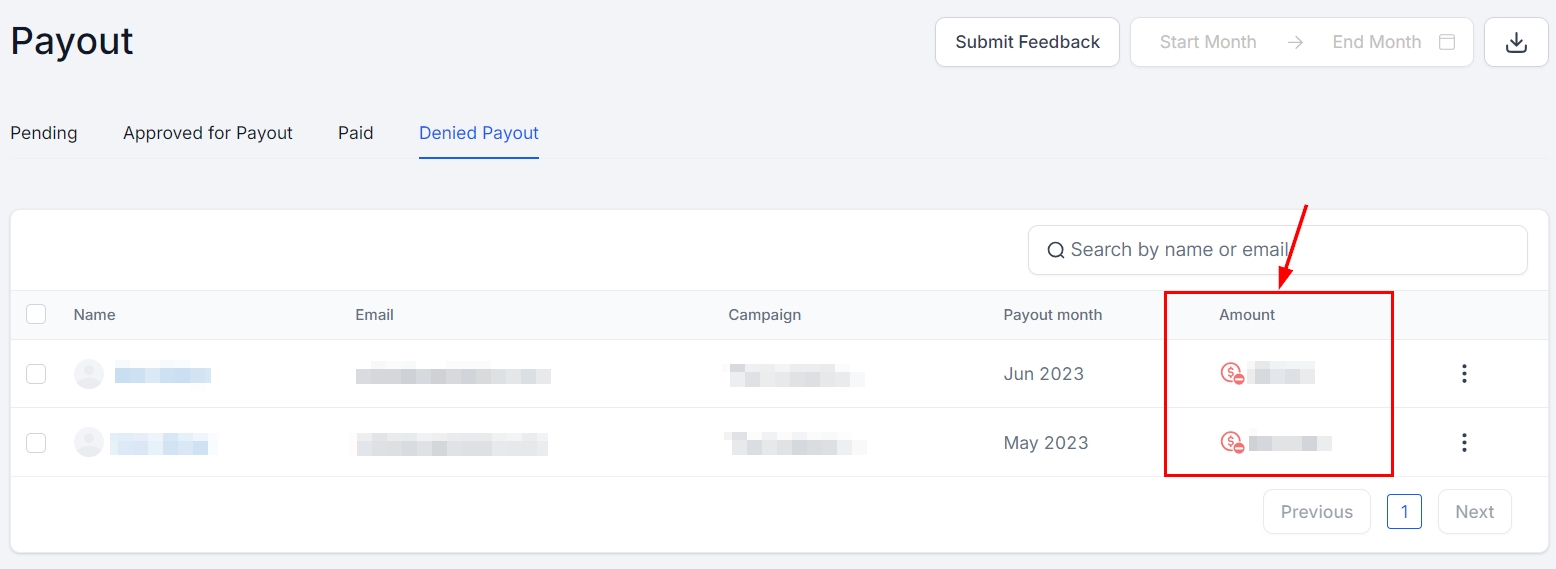Open three-dot menu for Jun 2023 row

pyautogui.click(x=1464, y=374)
